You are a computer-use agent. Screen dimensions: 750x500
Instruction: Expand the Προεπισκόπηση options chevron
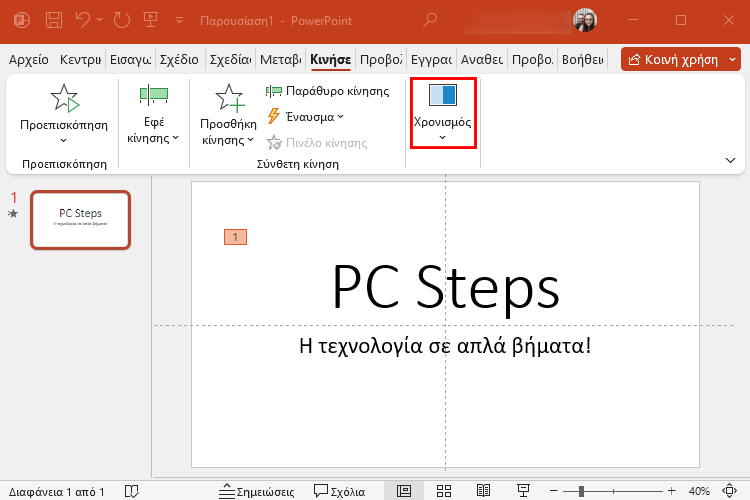tap(64, 141)
